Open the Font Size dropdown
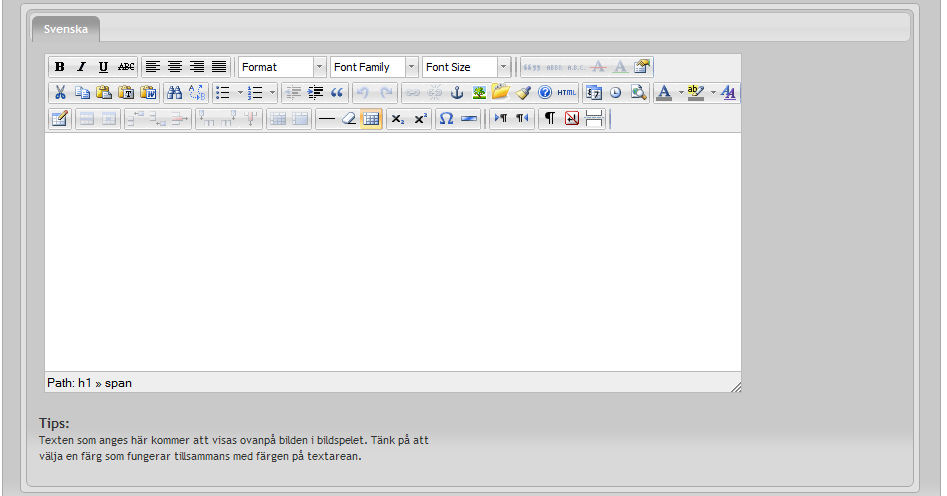 466,67
